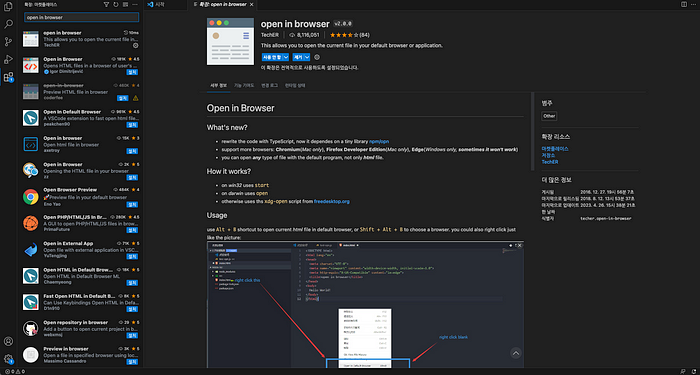The image size is (700, 375).
Task: Open the npm/opn link
Action: (379, 141)
